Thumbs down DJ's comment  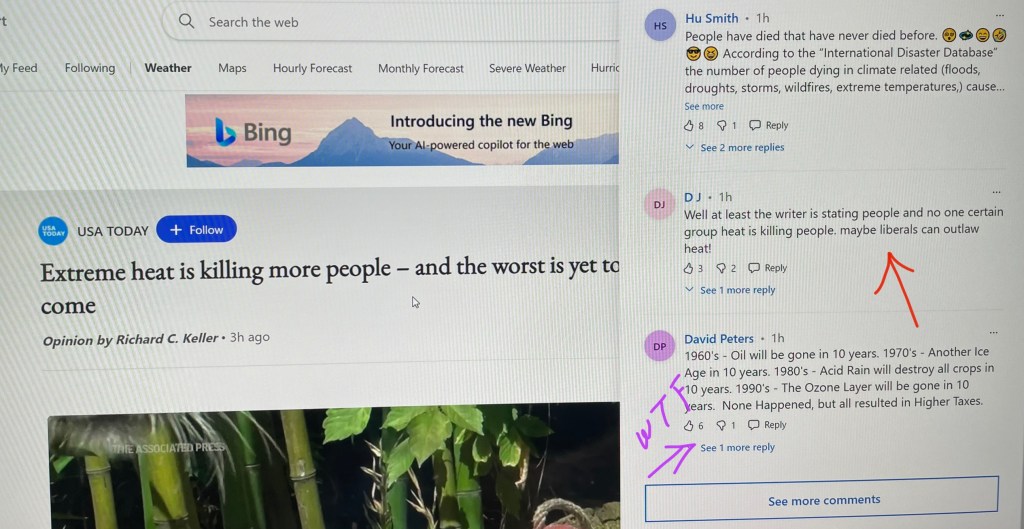pos(721,268)
